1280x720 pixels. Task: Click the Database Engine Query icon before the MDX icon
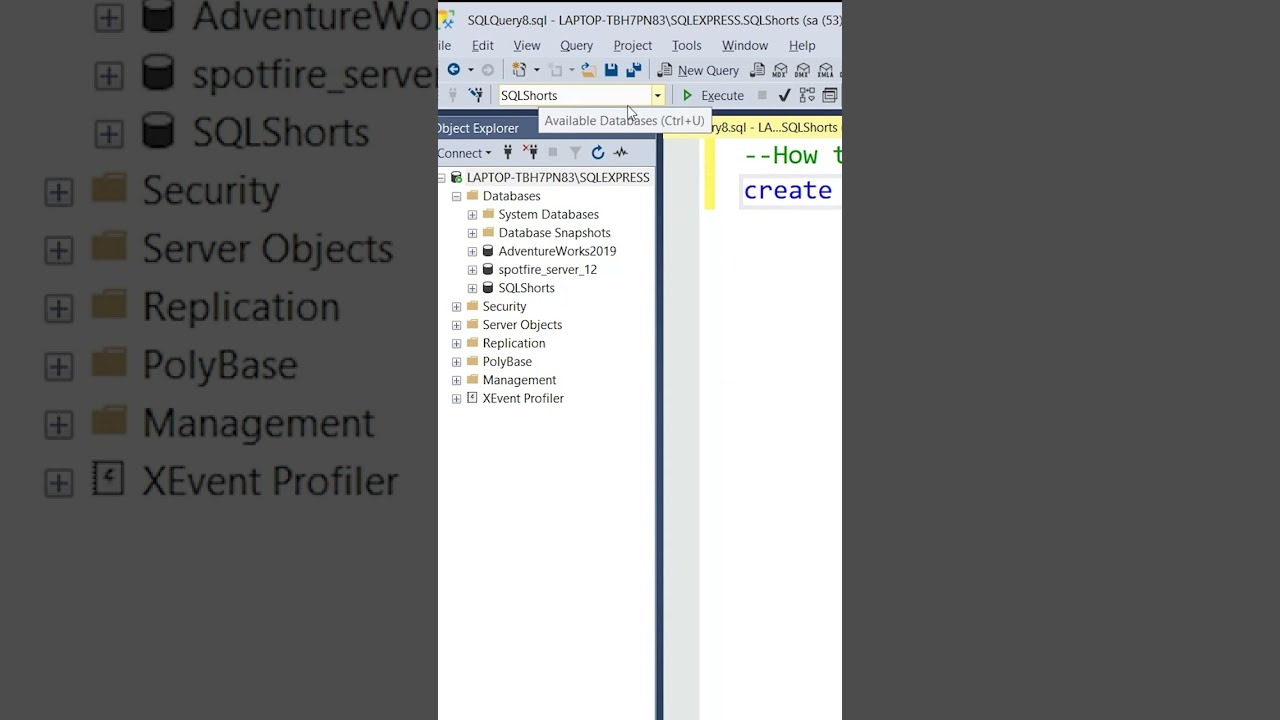click(x=758, y=70)
